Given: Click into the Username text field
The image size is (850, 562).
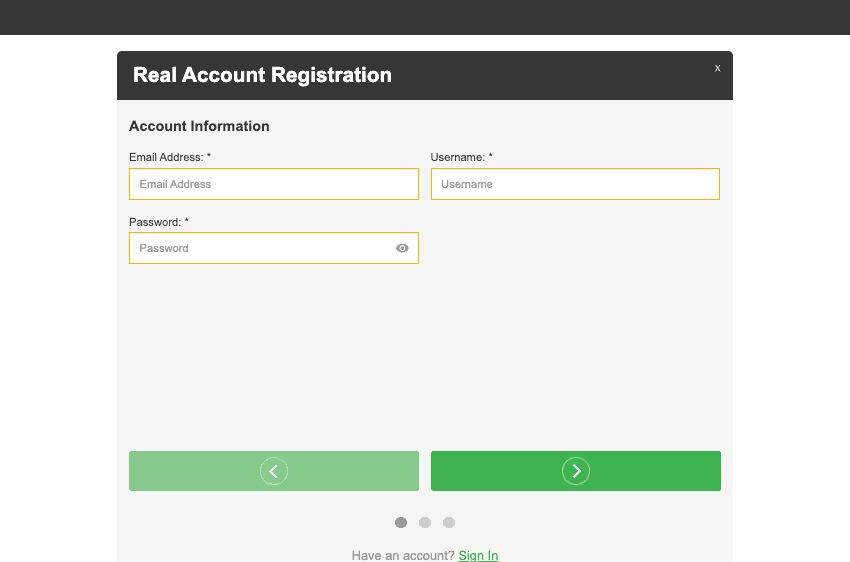Looking at the screenshot, I should pyautogui.click(x=575, y=184).
